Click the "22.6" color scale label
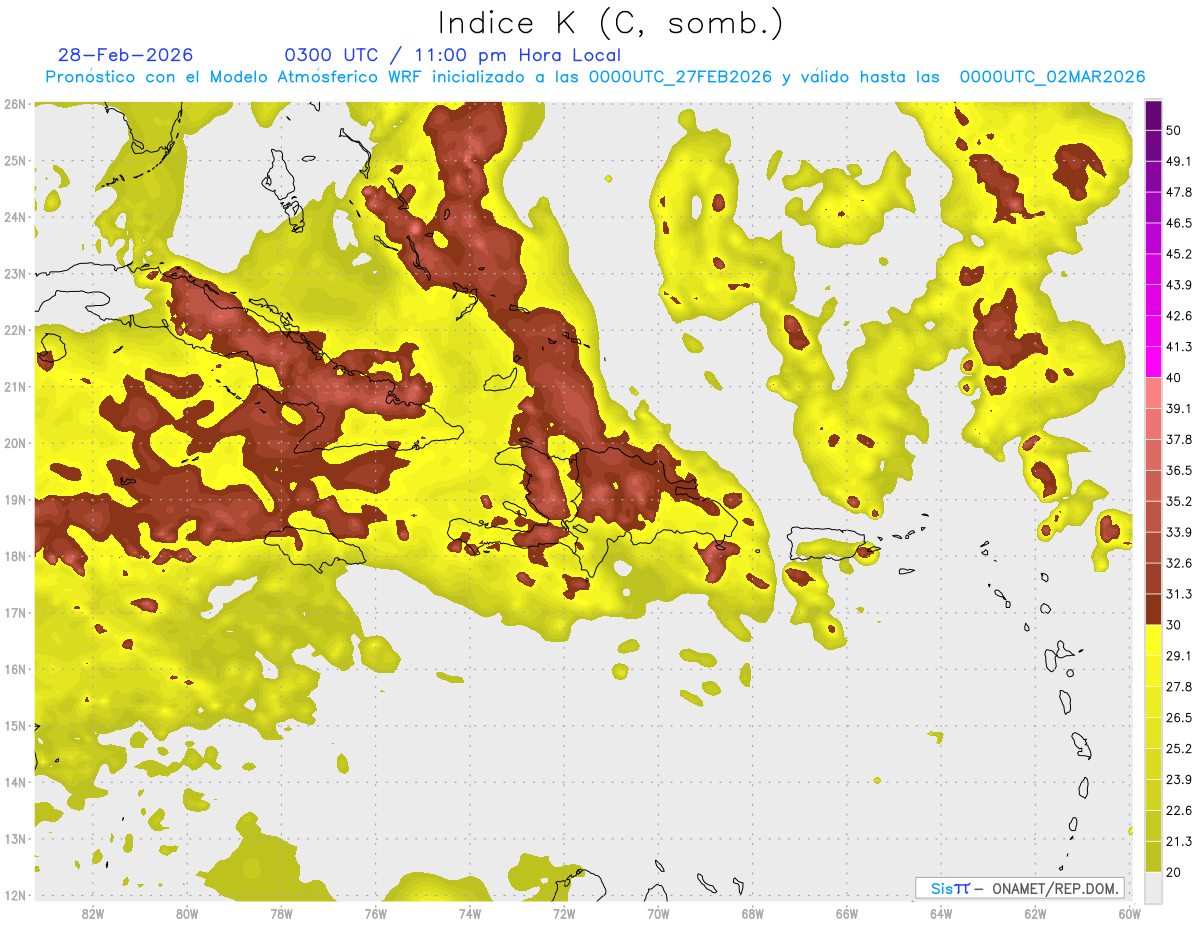 pos(1179,810)
